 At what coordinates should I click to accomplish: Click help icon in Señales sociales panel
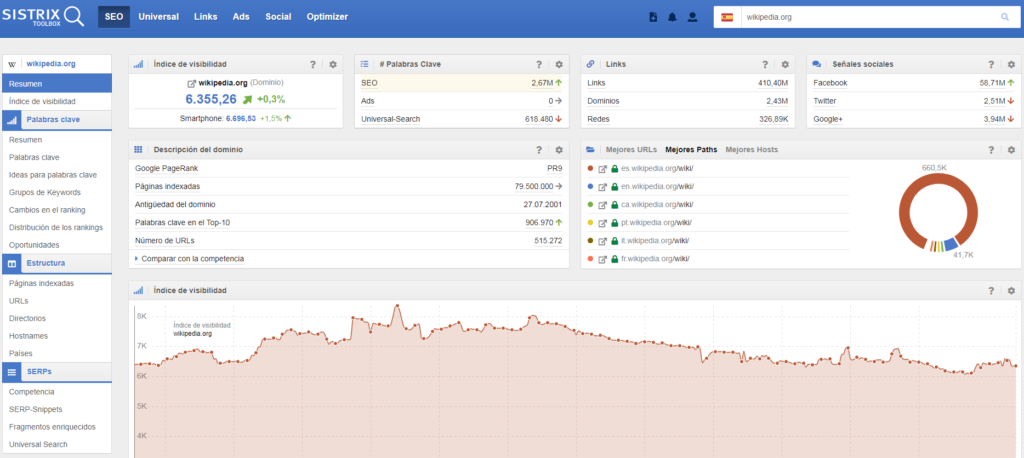pyautogui.click(x=991, y=65)
